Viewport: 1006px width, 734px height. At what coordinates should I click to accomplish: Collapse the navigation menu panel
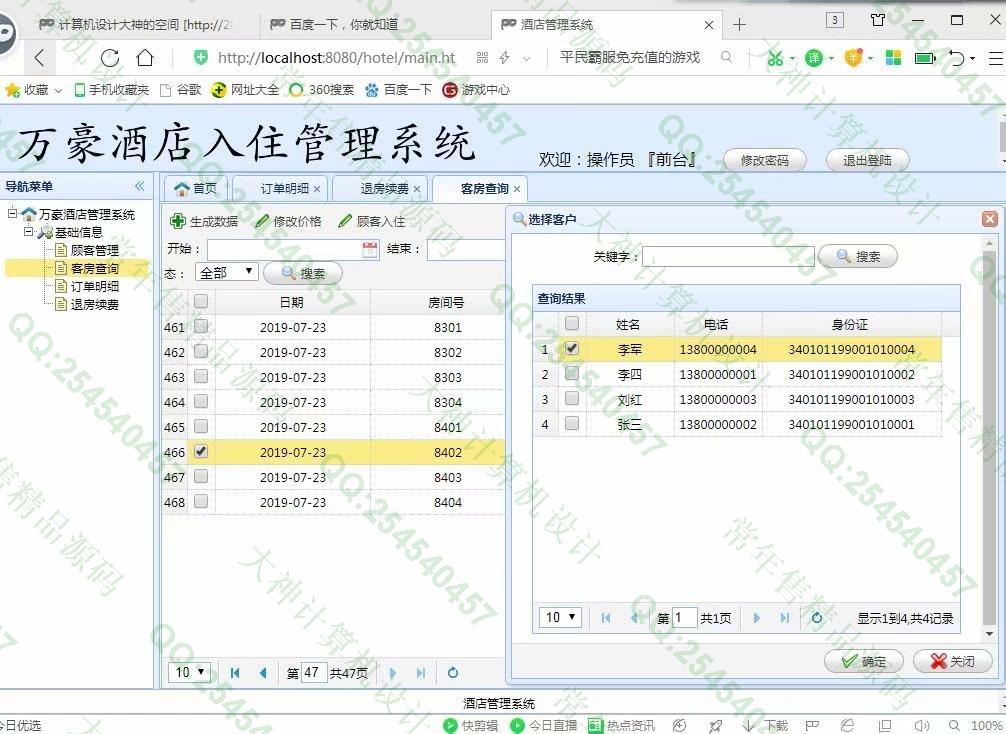[x=140, y=186]
